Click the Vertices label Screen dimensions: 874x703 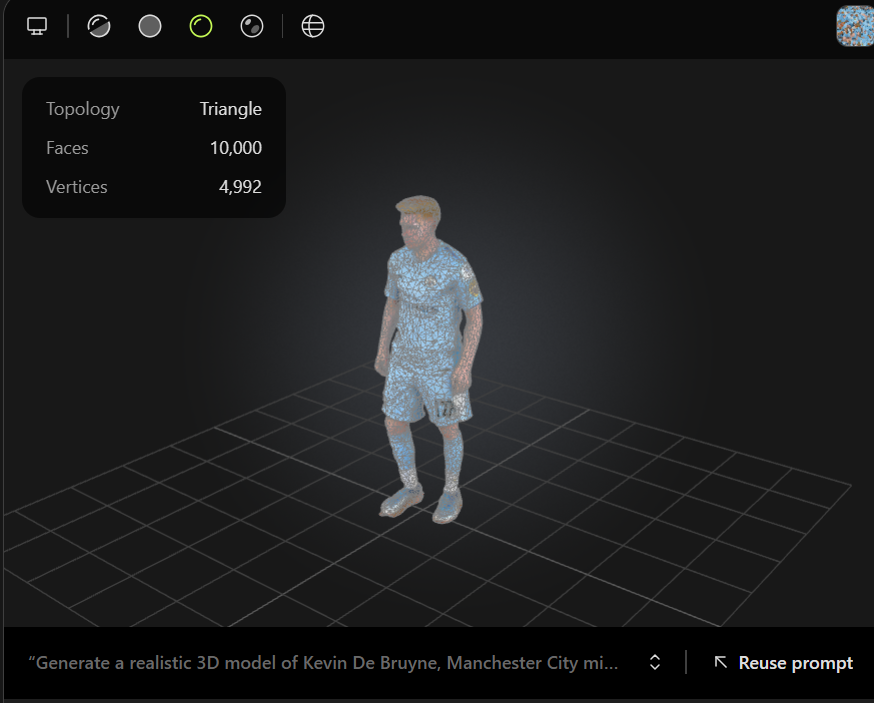pyautogui.click(x=76, y=187)
